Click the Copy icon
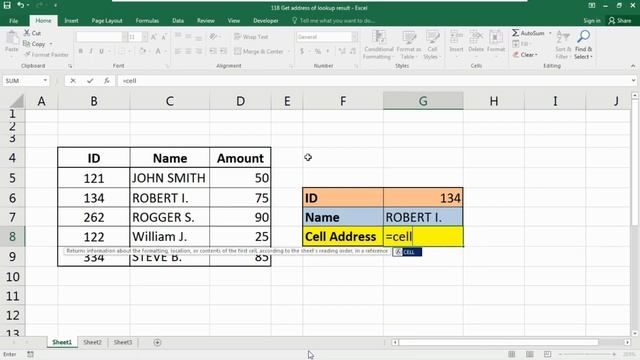This screenshot has height=360, width=640. tap(27, 44)
